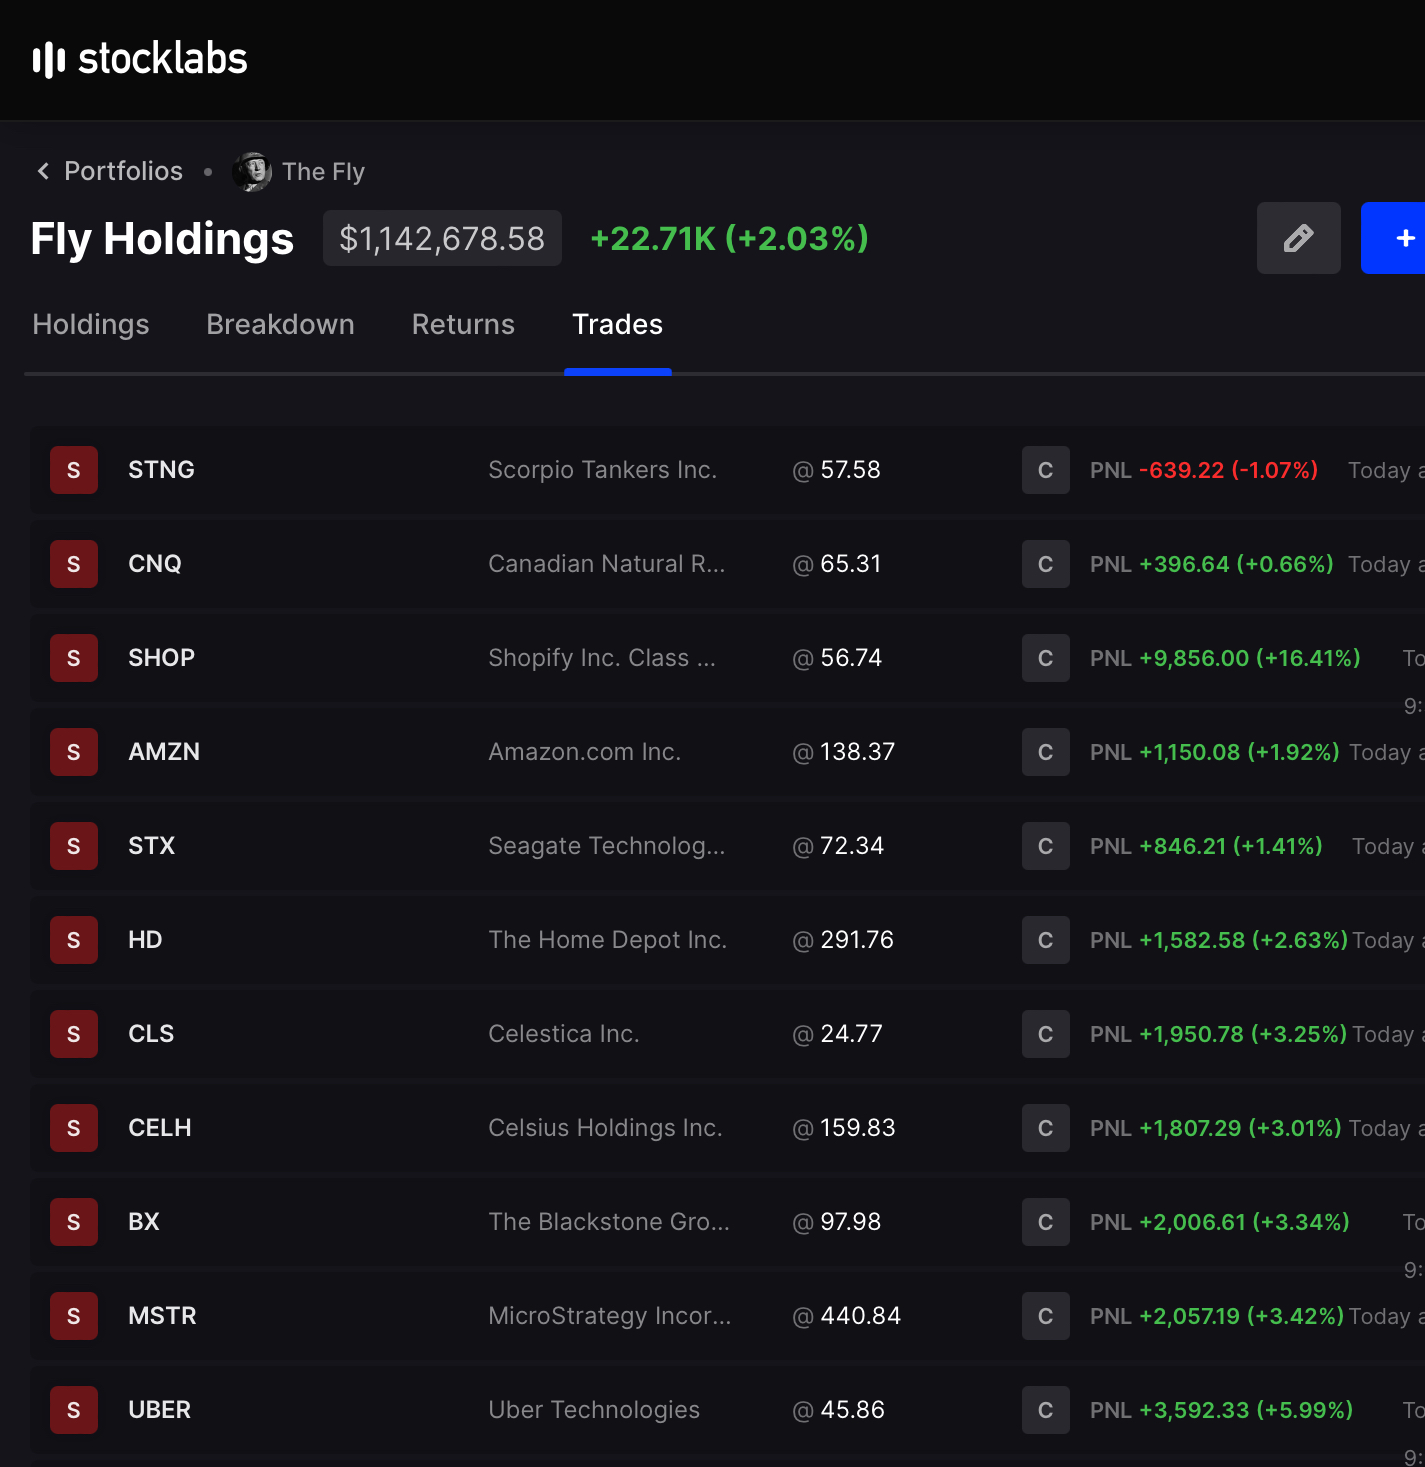
Task: Click PNL +846.21 (+1.41%) value
Action: point(1206,846)
